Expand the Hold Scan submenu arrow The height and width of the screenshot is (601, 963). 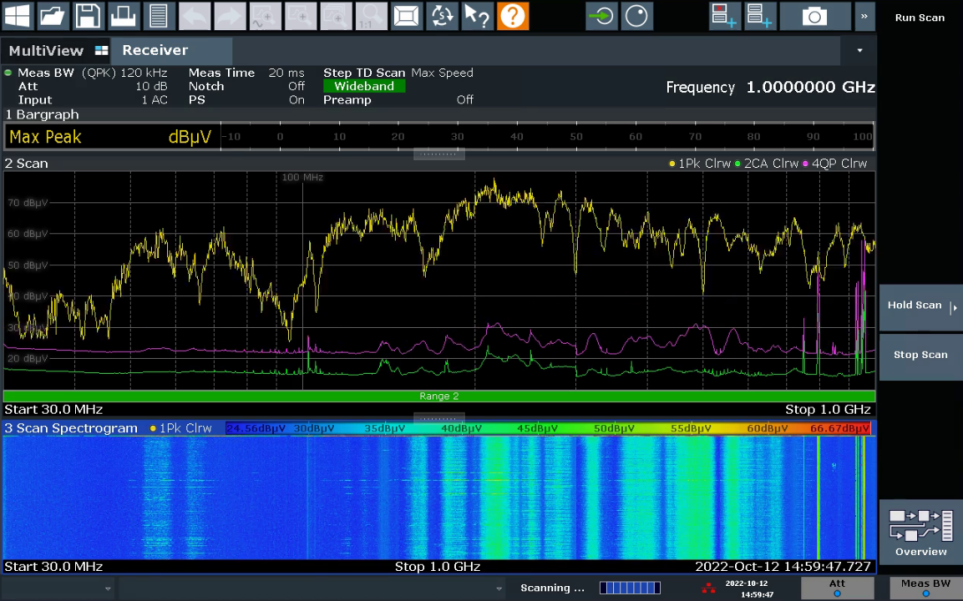pos(953,307)
